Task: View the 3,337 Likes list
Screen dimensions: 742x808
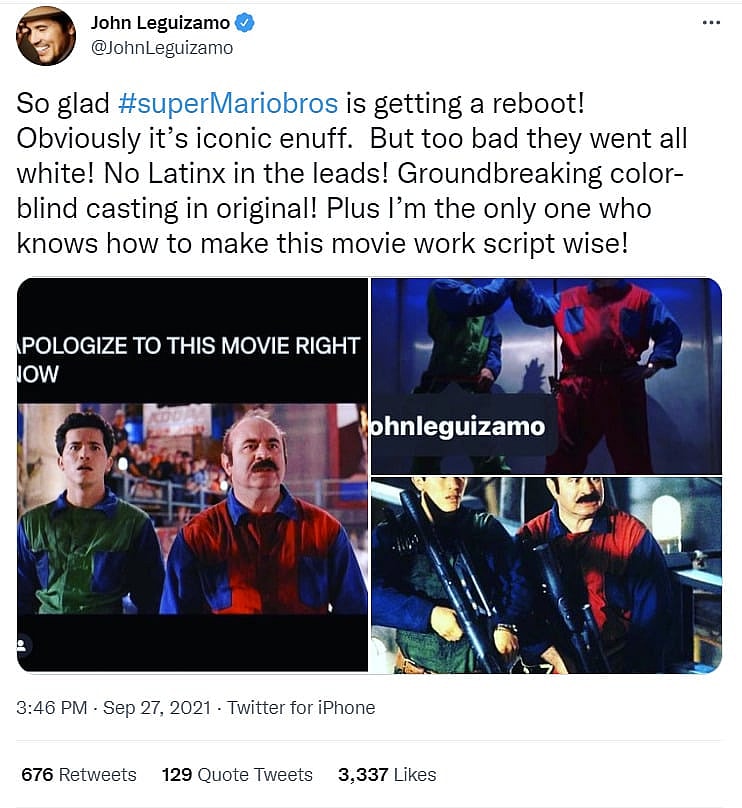Action: tap(387, 775)
